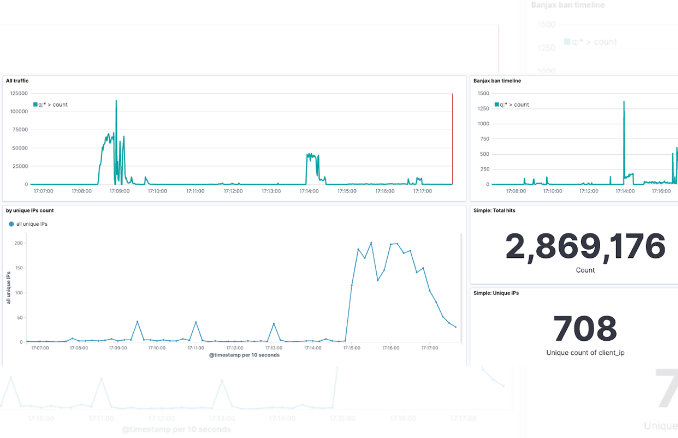Click 'Unique count of client_ip' metric label

pos(571,353)
